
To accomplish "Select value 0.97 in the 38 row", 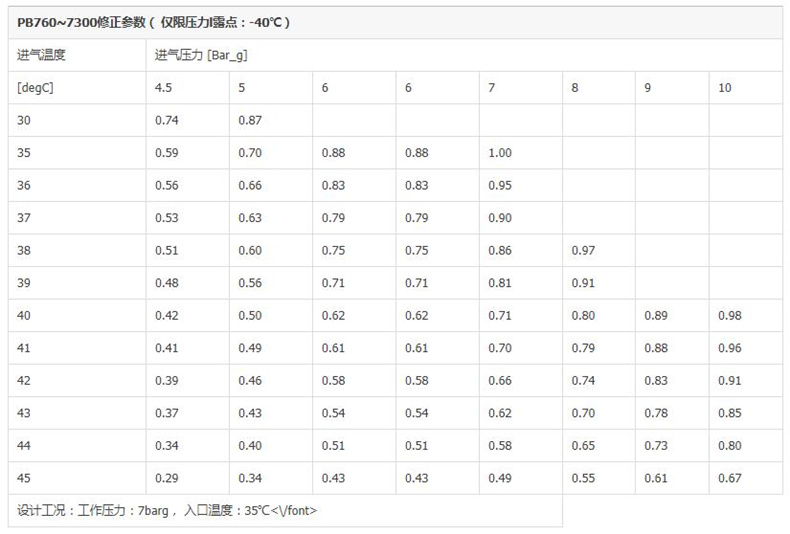I will click(583, 250).
